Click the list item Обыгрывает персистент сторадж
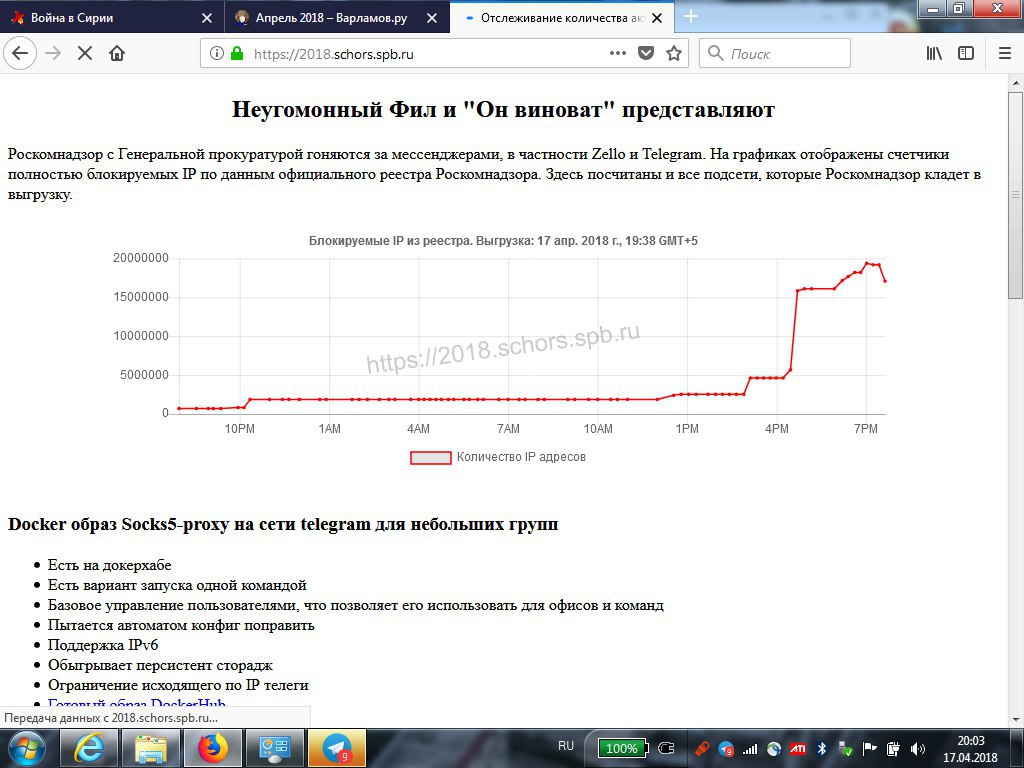Screen dimensions: 1024x768 tap(160, 665)
